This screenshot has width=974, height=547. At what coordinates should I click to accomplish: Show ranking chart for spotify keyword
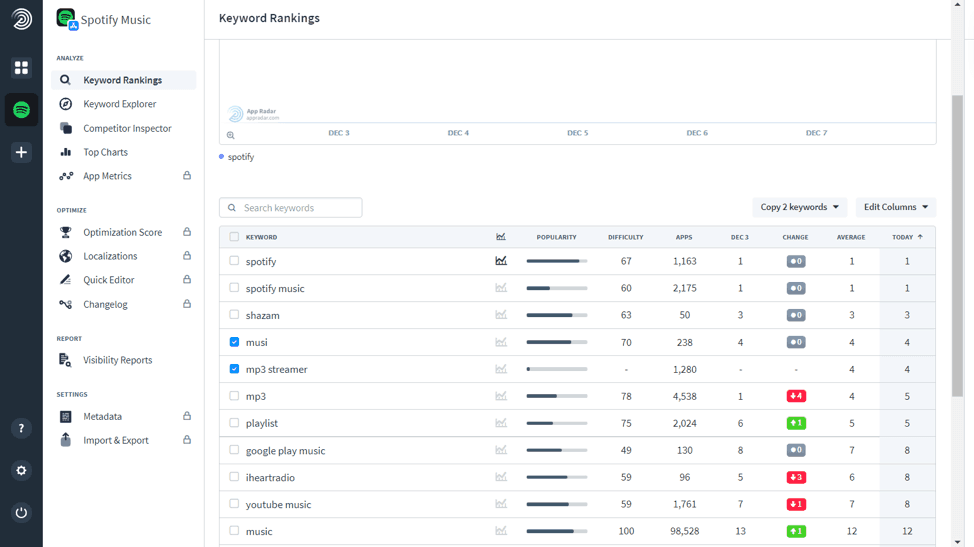pos(501,261)
